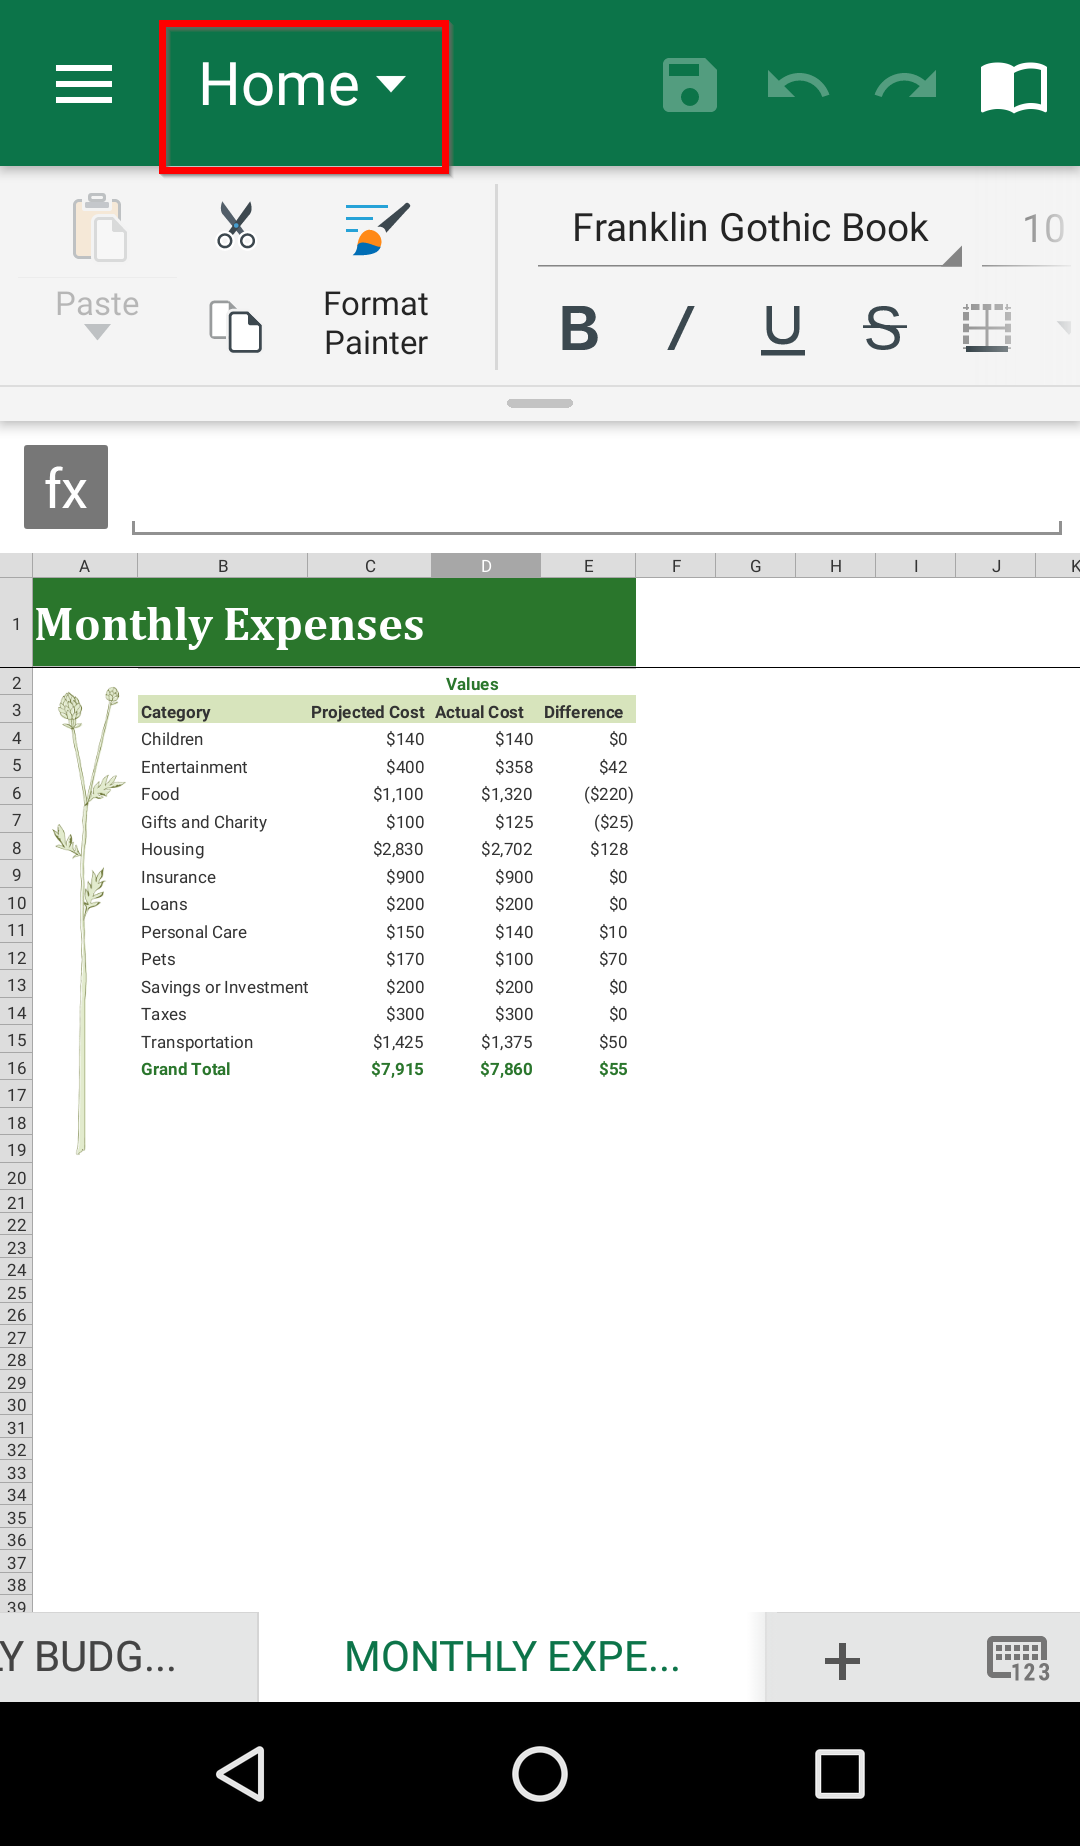Copy selection with the copy icon
Screen dimensions: 1080x1846
(x=236, y=326)
